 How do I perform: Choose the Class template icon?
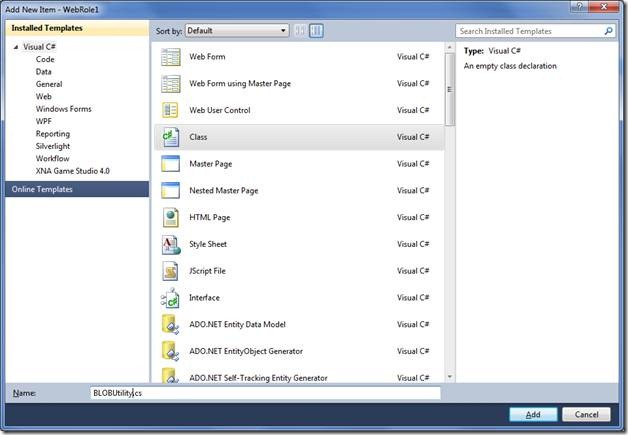[170, 137]
